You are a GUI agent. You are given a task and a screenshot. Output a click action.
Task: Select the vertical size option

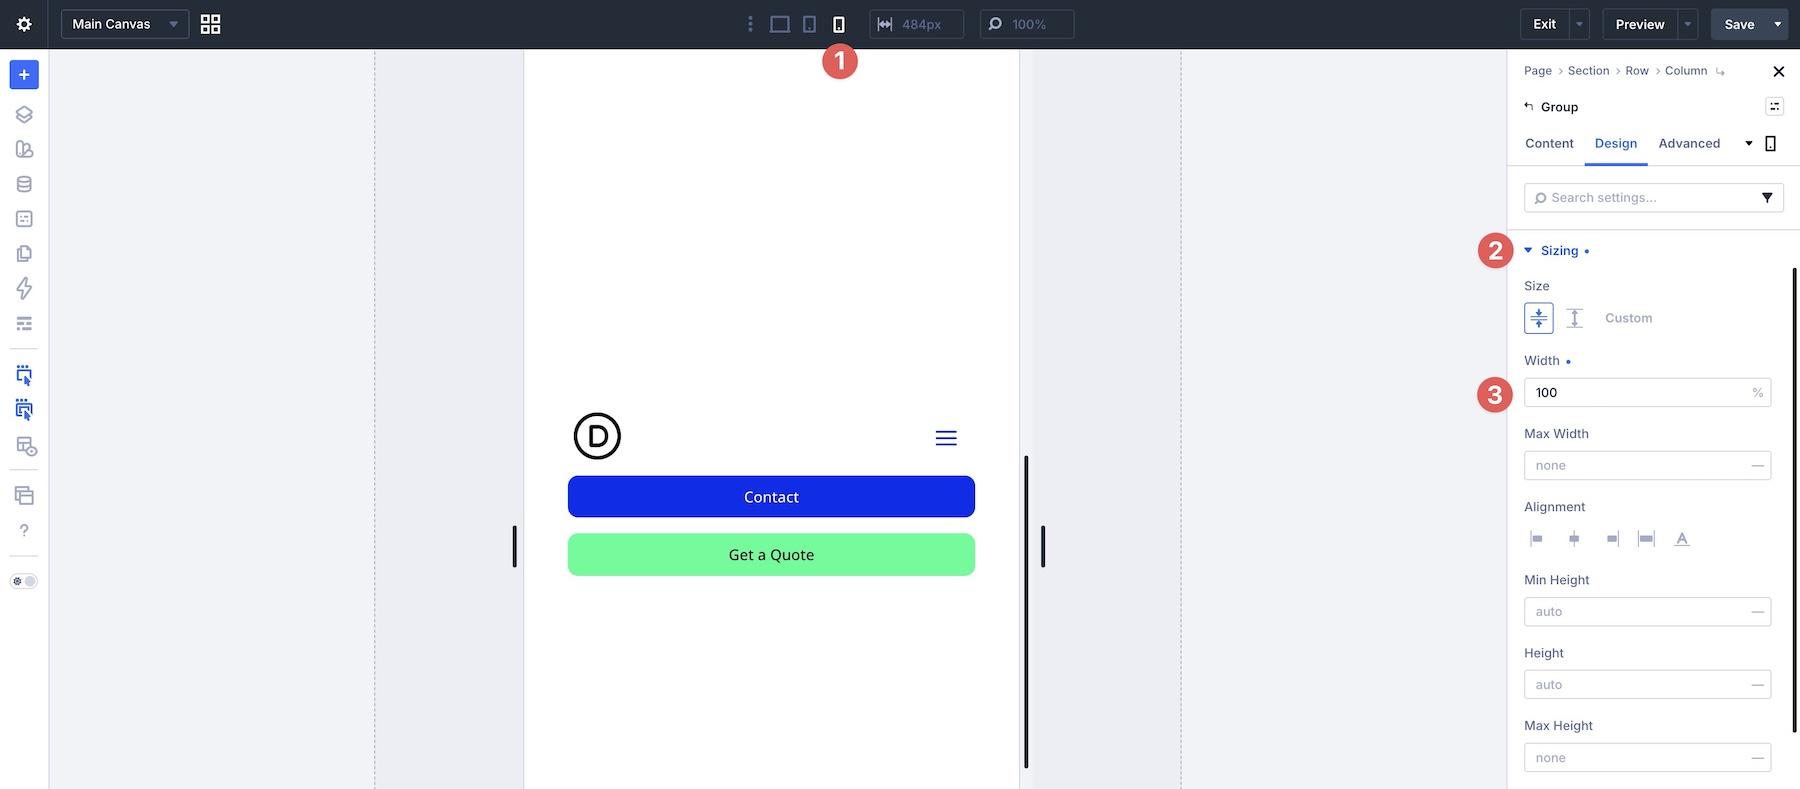pos(1575,318)
